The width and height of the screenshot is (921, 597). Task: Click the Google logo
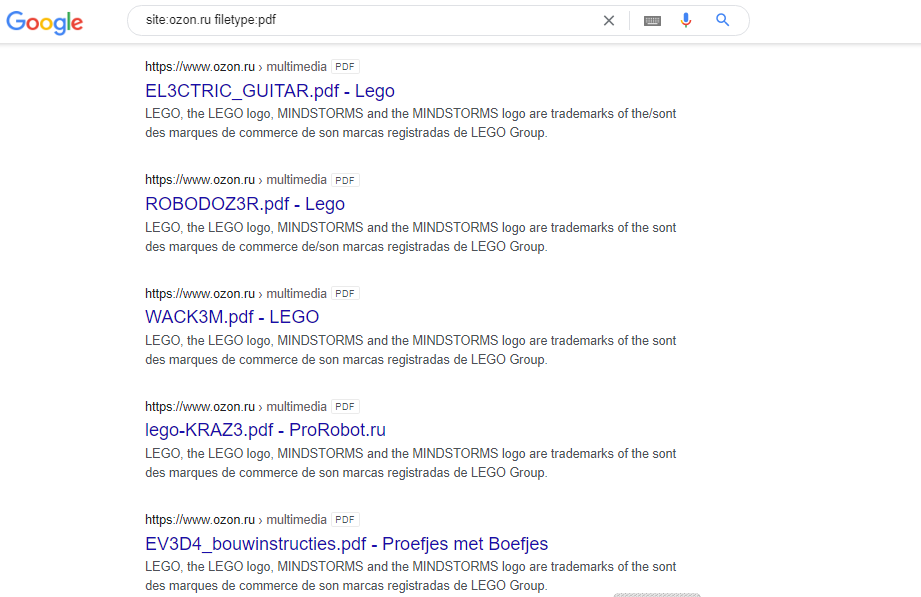pos(45,22)
